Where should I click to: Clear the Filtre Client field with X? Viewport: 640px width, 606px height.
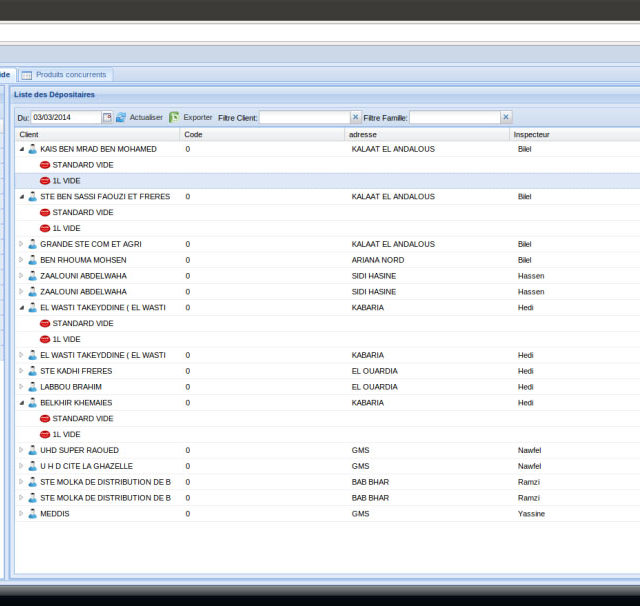pos(355,118)
